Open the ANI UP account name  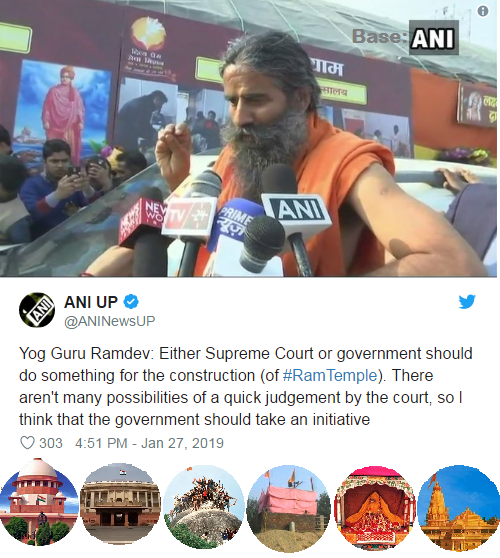[91, 302]
